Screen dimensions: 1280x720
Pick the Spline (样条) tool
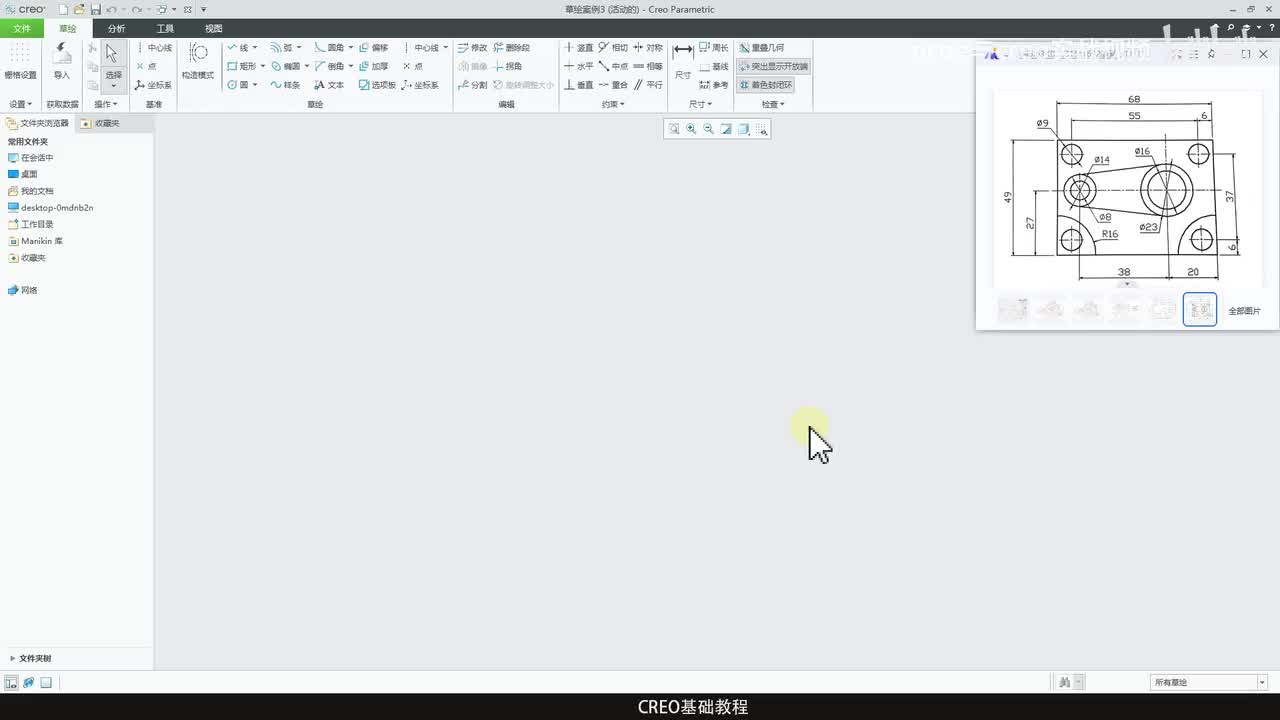point(285,85)
